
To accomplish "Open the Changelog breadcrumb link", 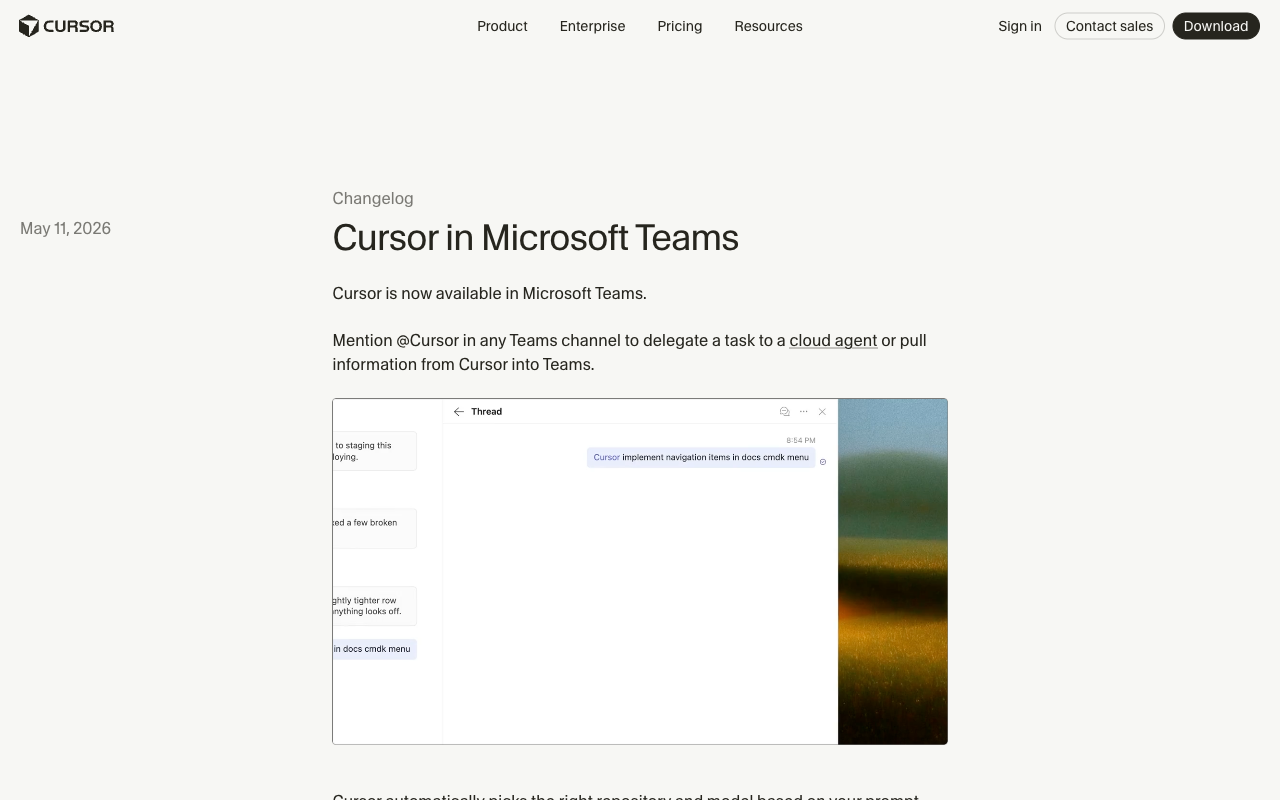I will click(x=373, y=198).
